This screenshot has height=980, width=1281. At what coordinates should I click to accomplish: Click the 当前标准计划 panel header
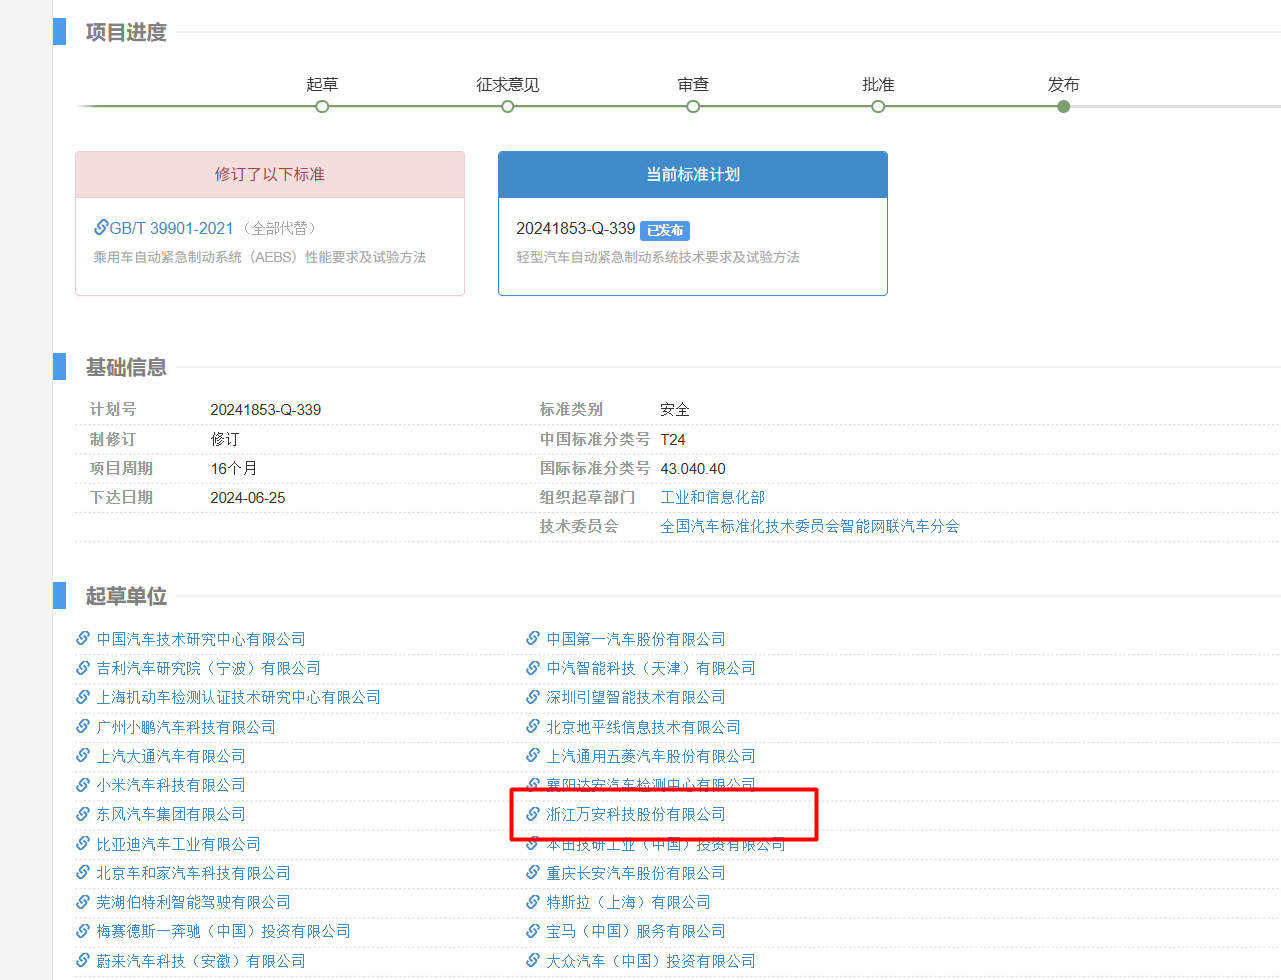(x=692, y=174)
